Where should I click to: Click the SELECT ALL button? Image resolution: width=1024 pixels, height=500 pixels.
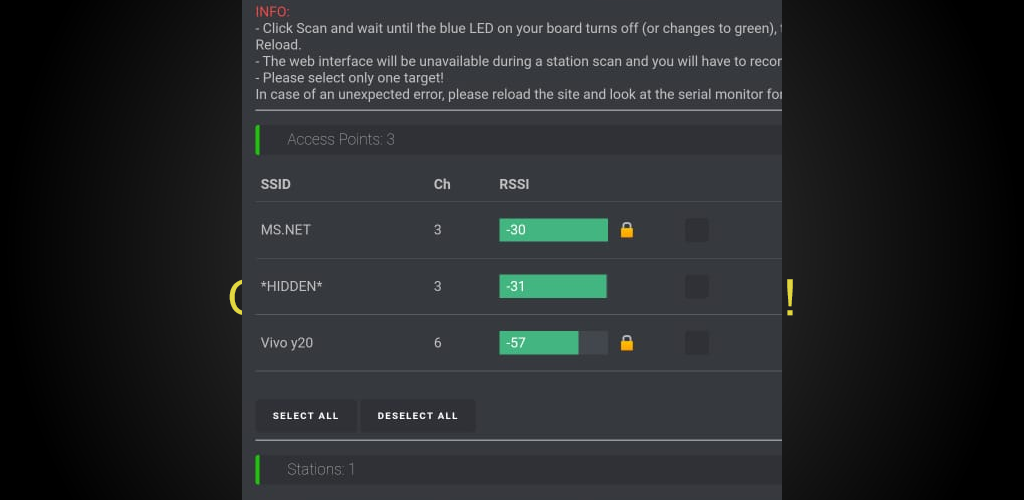[x=306, y=416]
